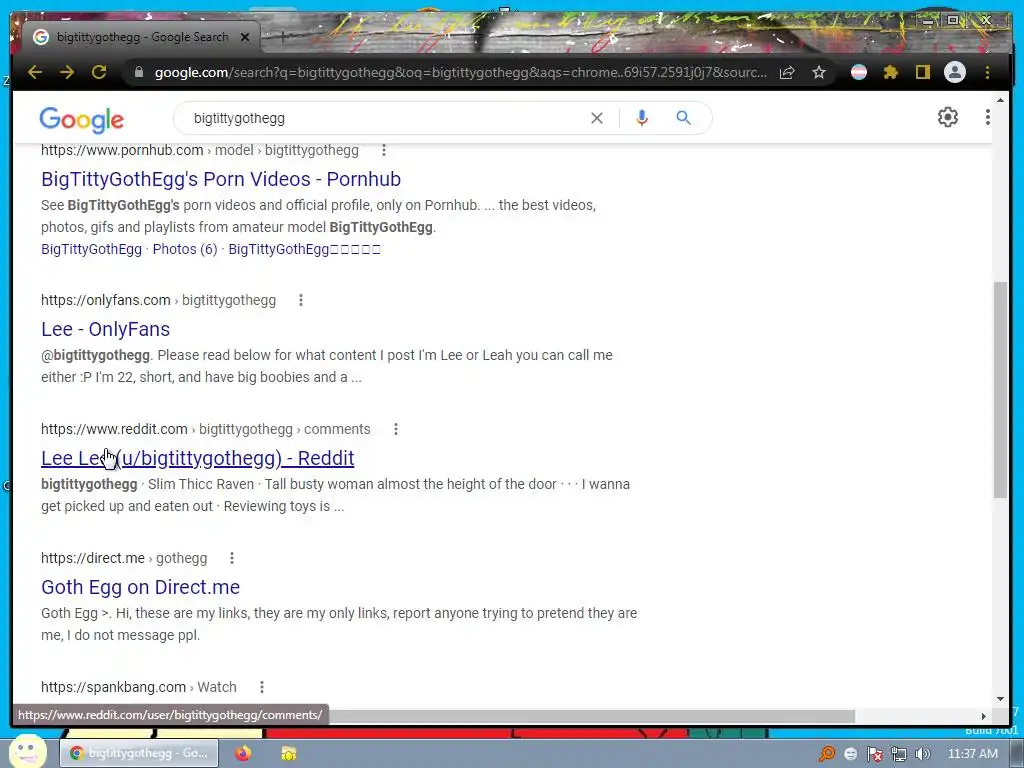
Task: Open 'Goth Egg on Direct.me' result
Action: tap(140, 587)
